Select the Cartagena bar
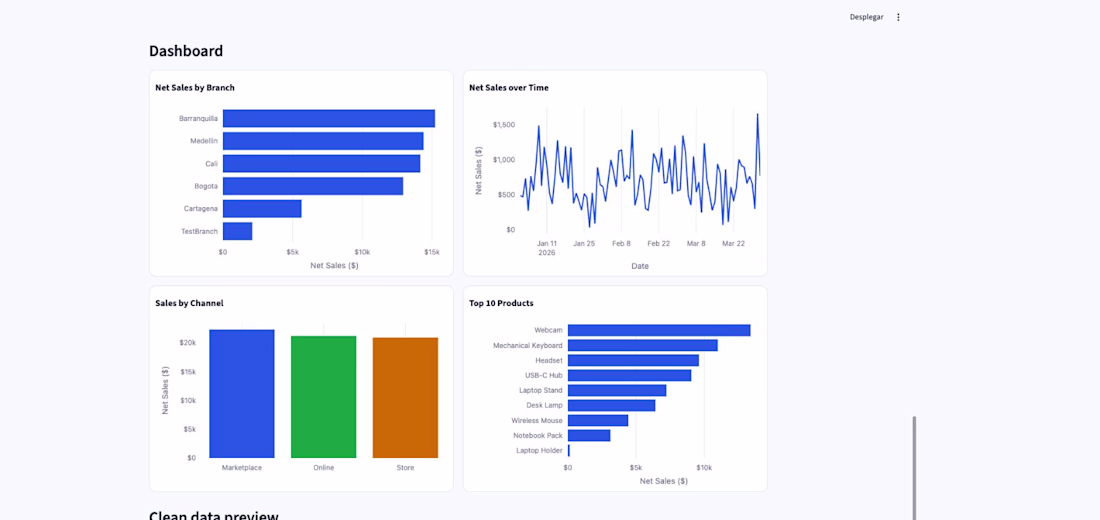Screen dimensions: 1100x520 262,208
